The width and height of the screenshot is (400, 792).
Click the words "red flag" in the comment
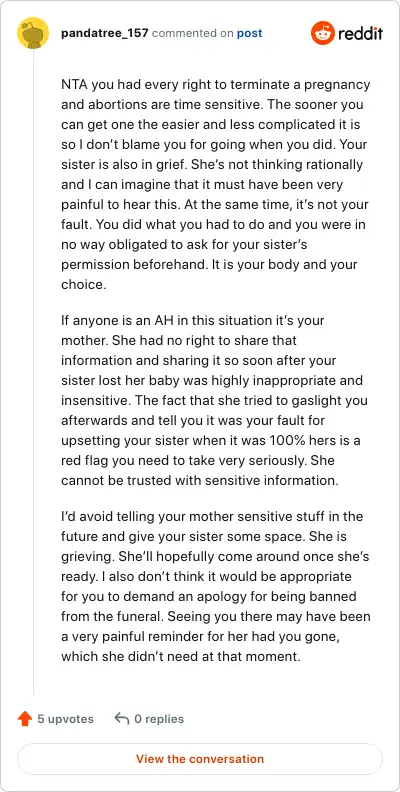83,461
